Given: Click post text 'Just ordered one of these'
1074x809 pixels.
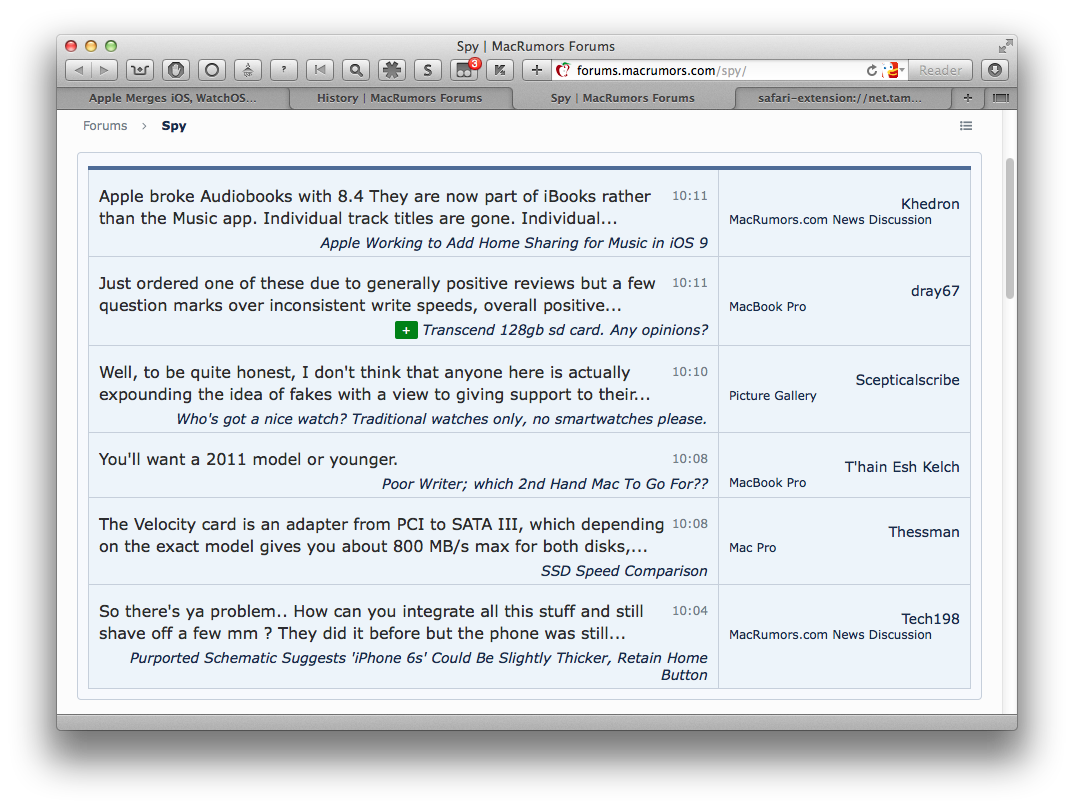Looking at the screenshot, I should [377, 295].
